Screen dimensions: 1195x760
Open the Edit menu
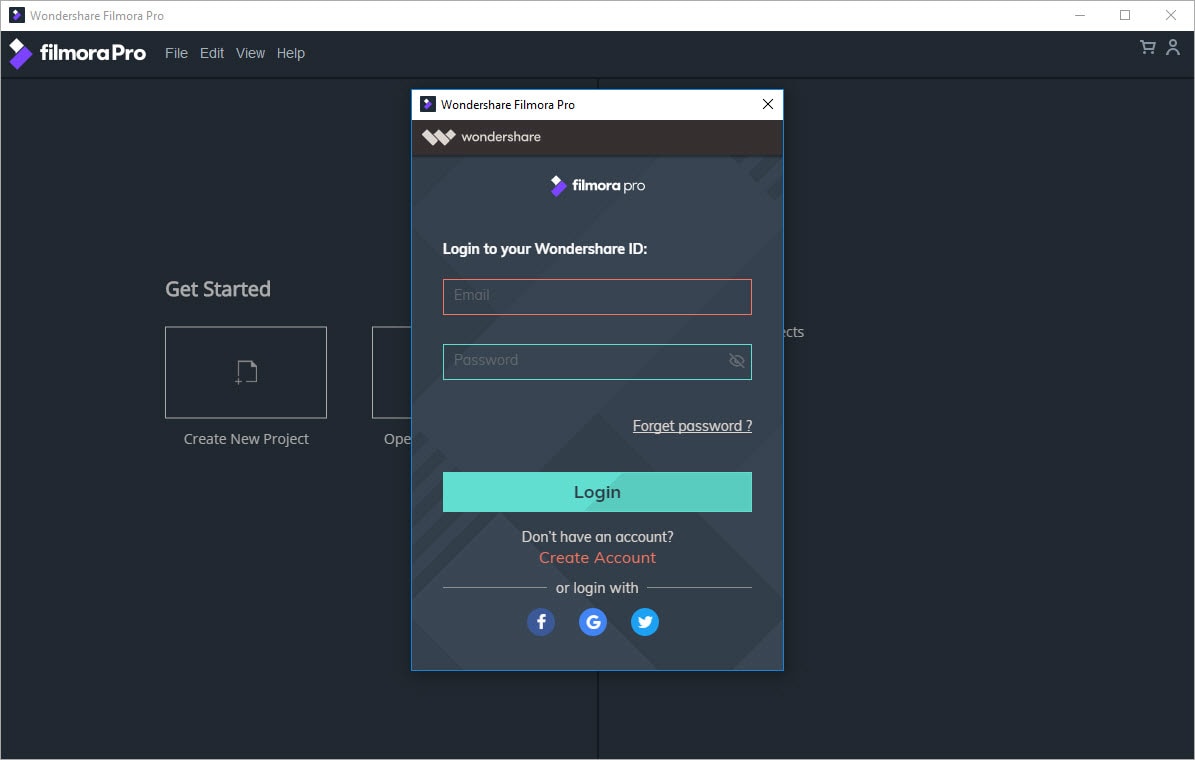pos(212,53)
